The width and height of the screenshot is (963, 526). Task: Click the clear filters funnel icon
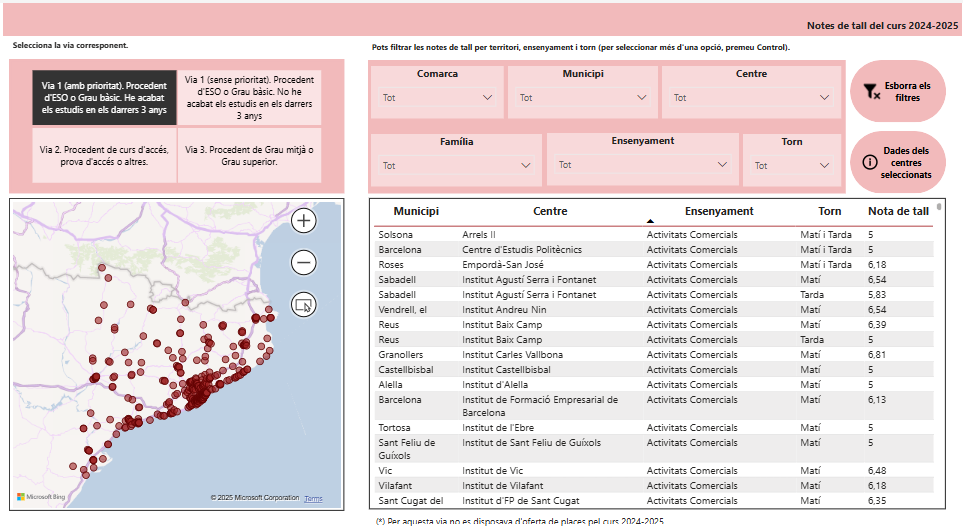coord(871,91)
